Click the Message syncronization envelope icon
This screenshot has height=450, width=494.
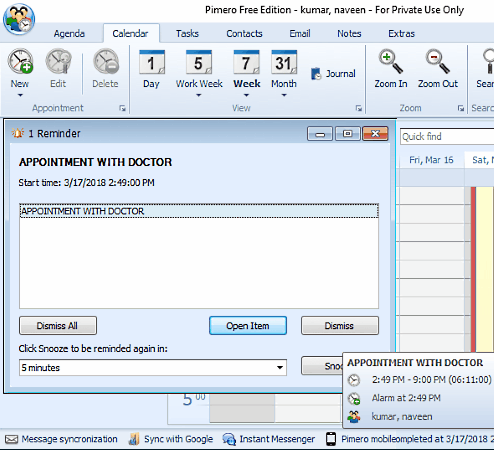tap(11, 439)
